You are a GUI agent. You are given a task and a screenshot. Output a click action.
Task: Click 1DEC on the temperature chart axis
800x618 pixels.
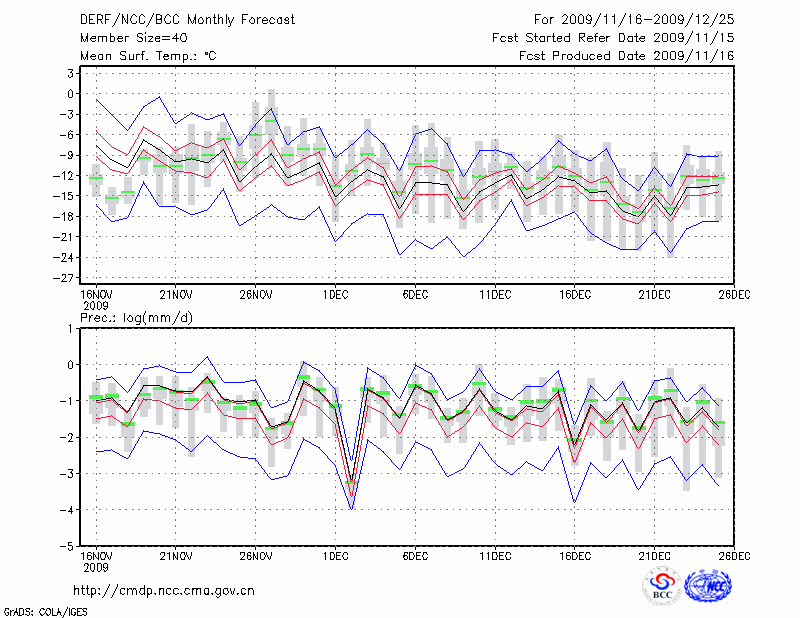[335, 294]
